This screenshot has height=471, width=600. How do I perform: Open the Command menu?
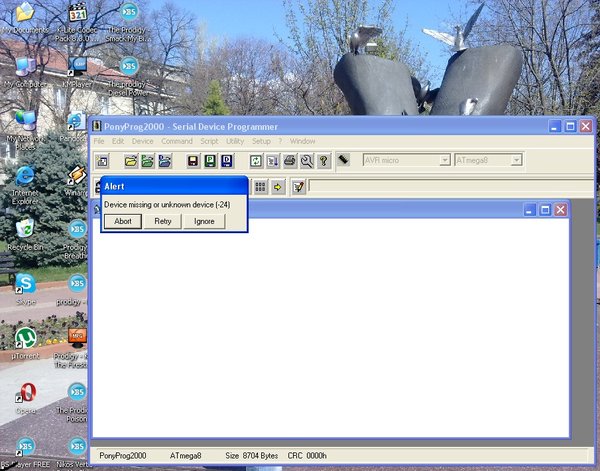point(177,141)
